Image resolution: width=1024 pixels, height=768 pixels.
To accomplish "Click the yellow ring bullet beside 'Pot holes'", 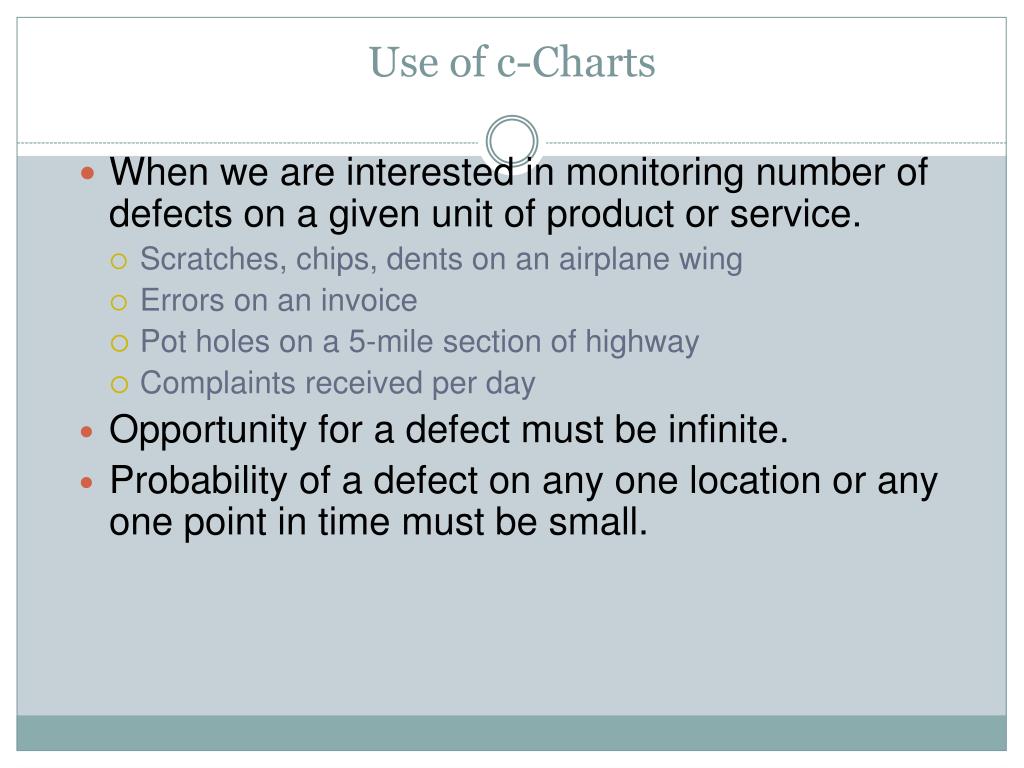I will [119, 344].
